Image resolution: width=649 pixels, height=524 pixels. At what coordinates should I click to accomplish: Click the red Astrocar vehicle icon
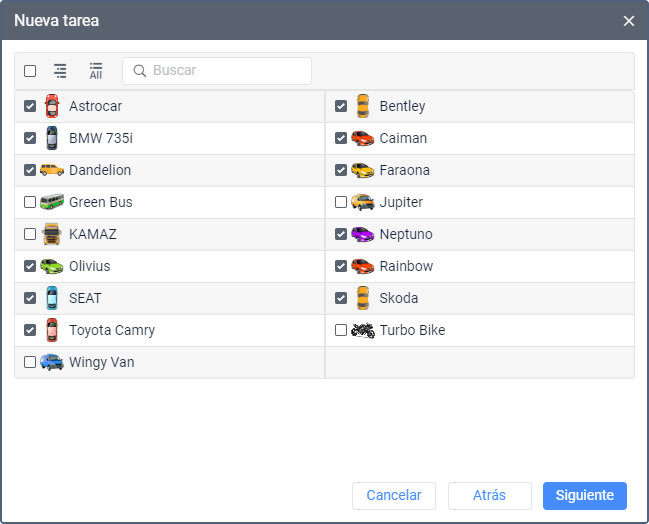click(52, 106)
